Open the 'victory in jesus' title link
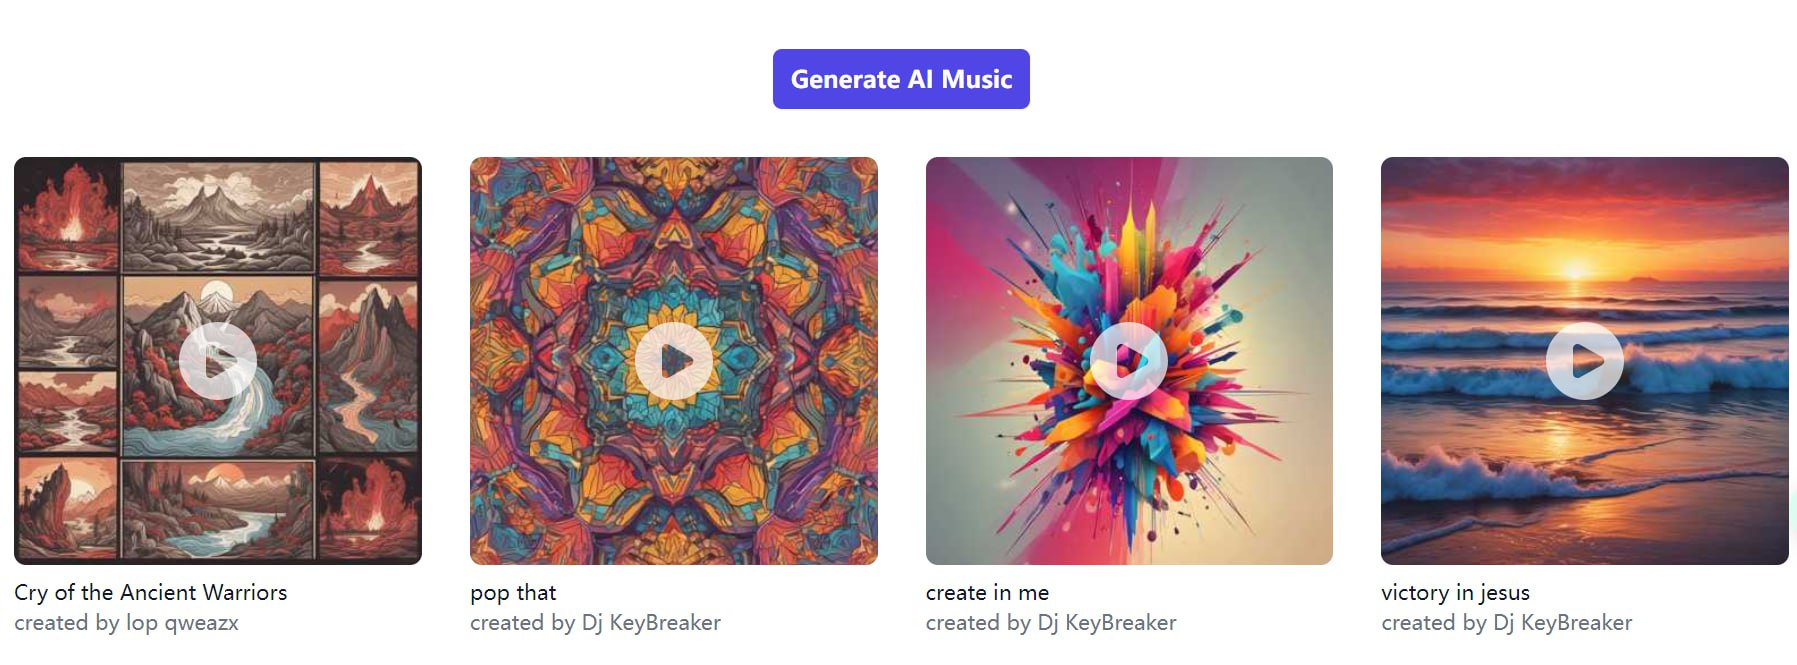 coord(1455,592)
